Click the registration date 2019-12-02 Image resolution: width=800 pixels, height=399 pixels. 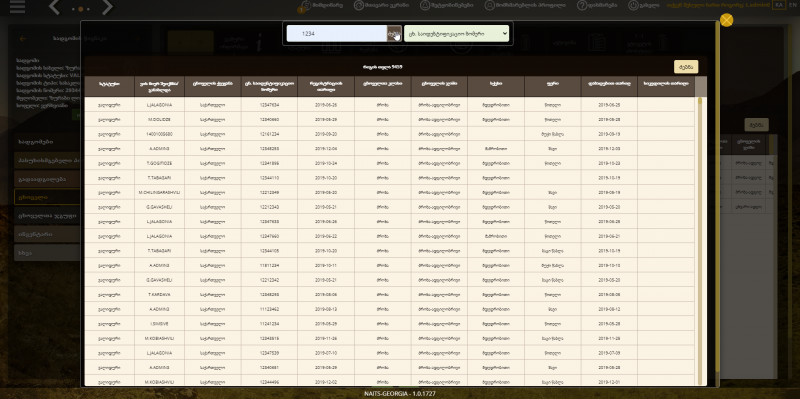[326, 382]
